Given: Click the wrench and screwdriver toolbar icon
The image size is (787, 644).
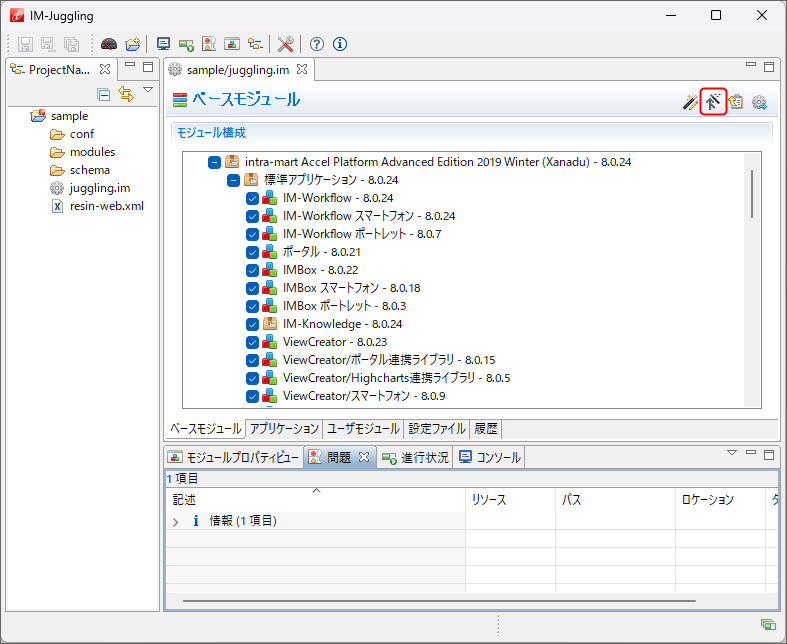Looking at the screenshot, I should pyautogui.click(x=285, y=44).
